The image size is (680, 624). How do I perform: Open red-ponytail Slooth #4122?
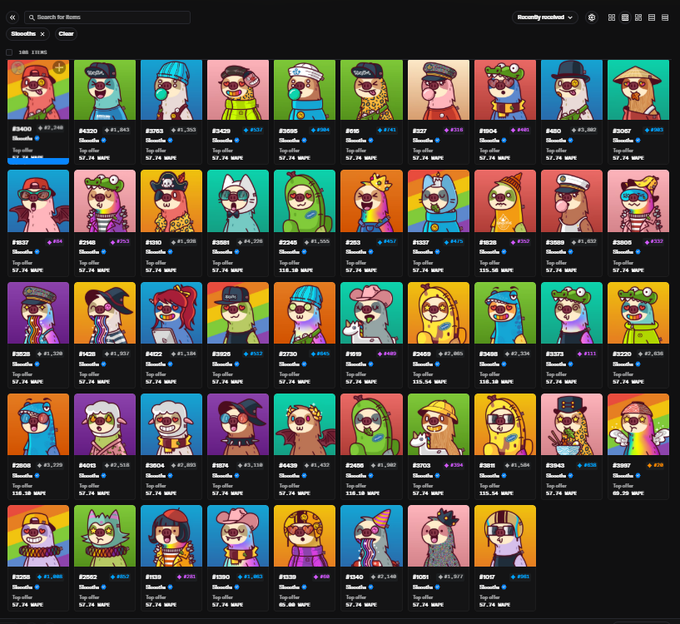click(x=171, y=313)
